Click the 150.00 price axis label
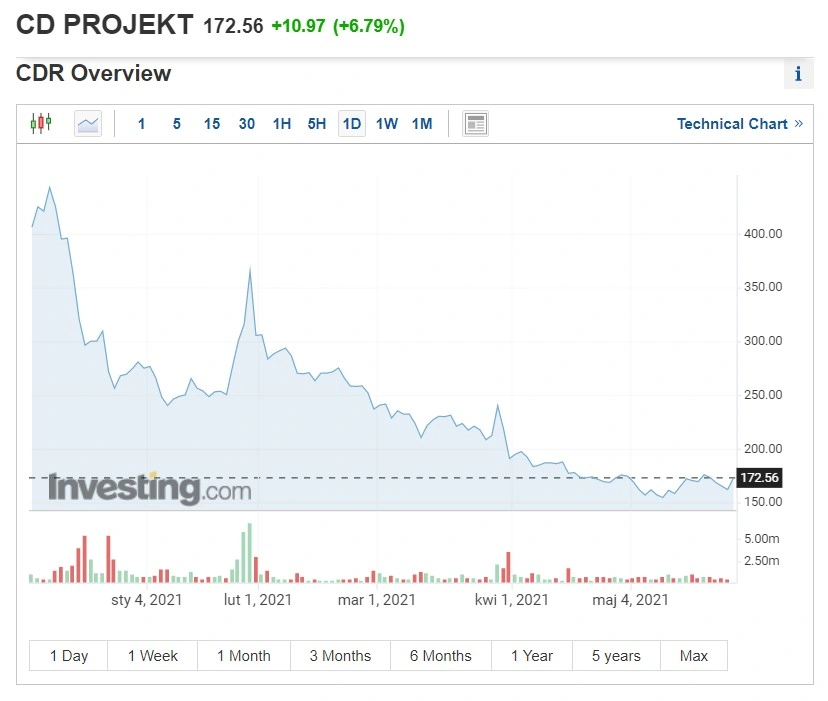The image size is (828, 701). coord(763,501)
